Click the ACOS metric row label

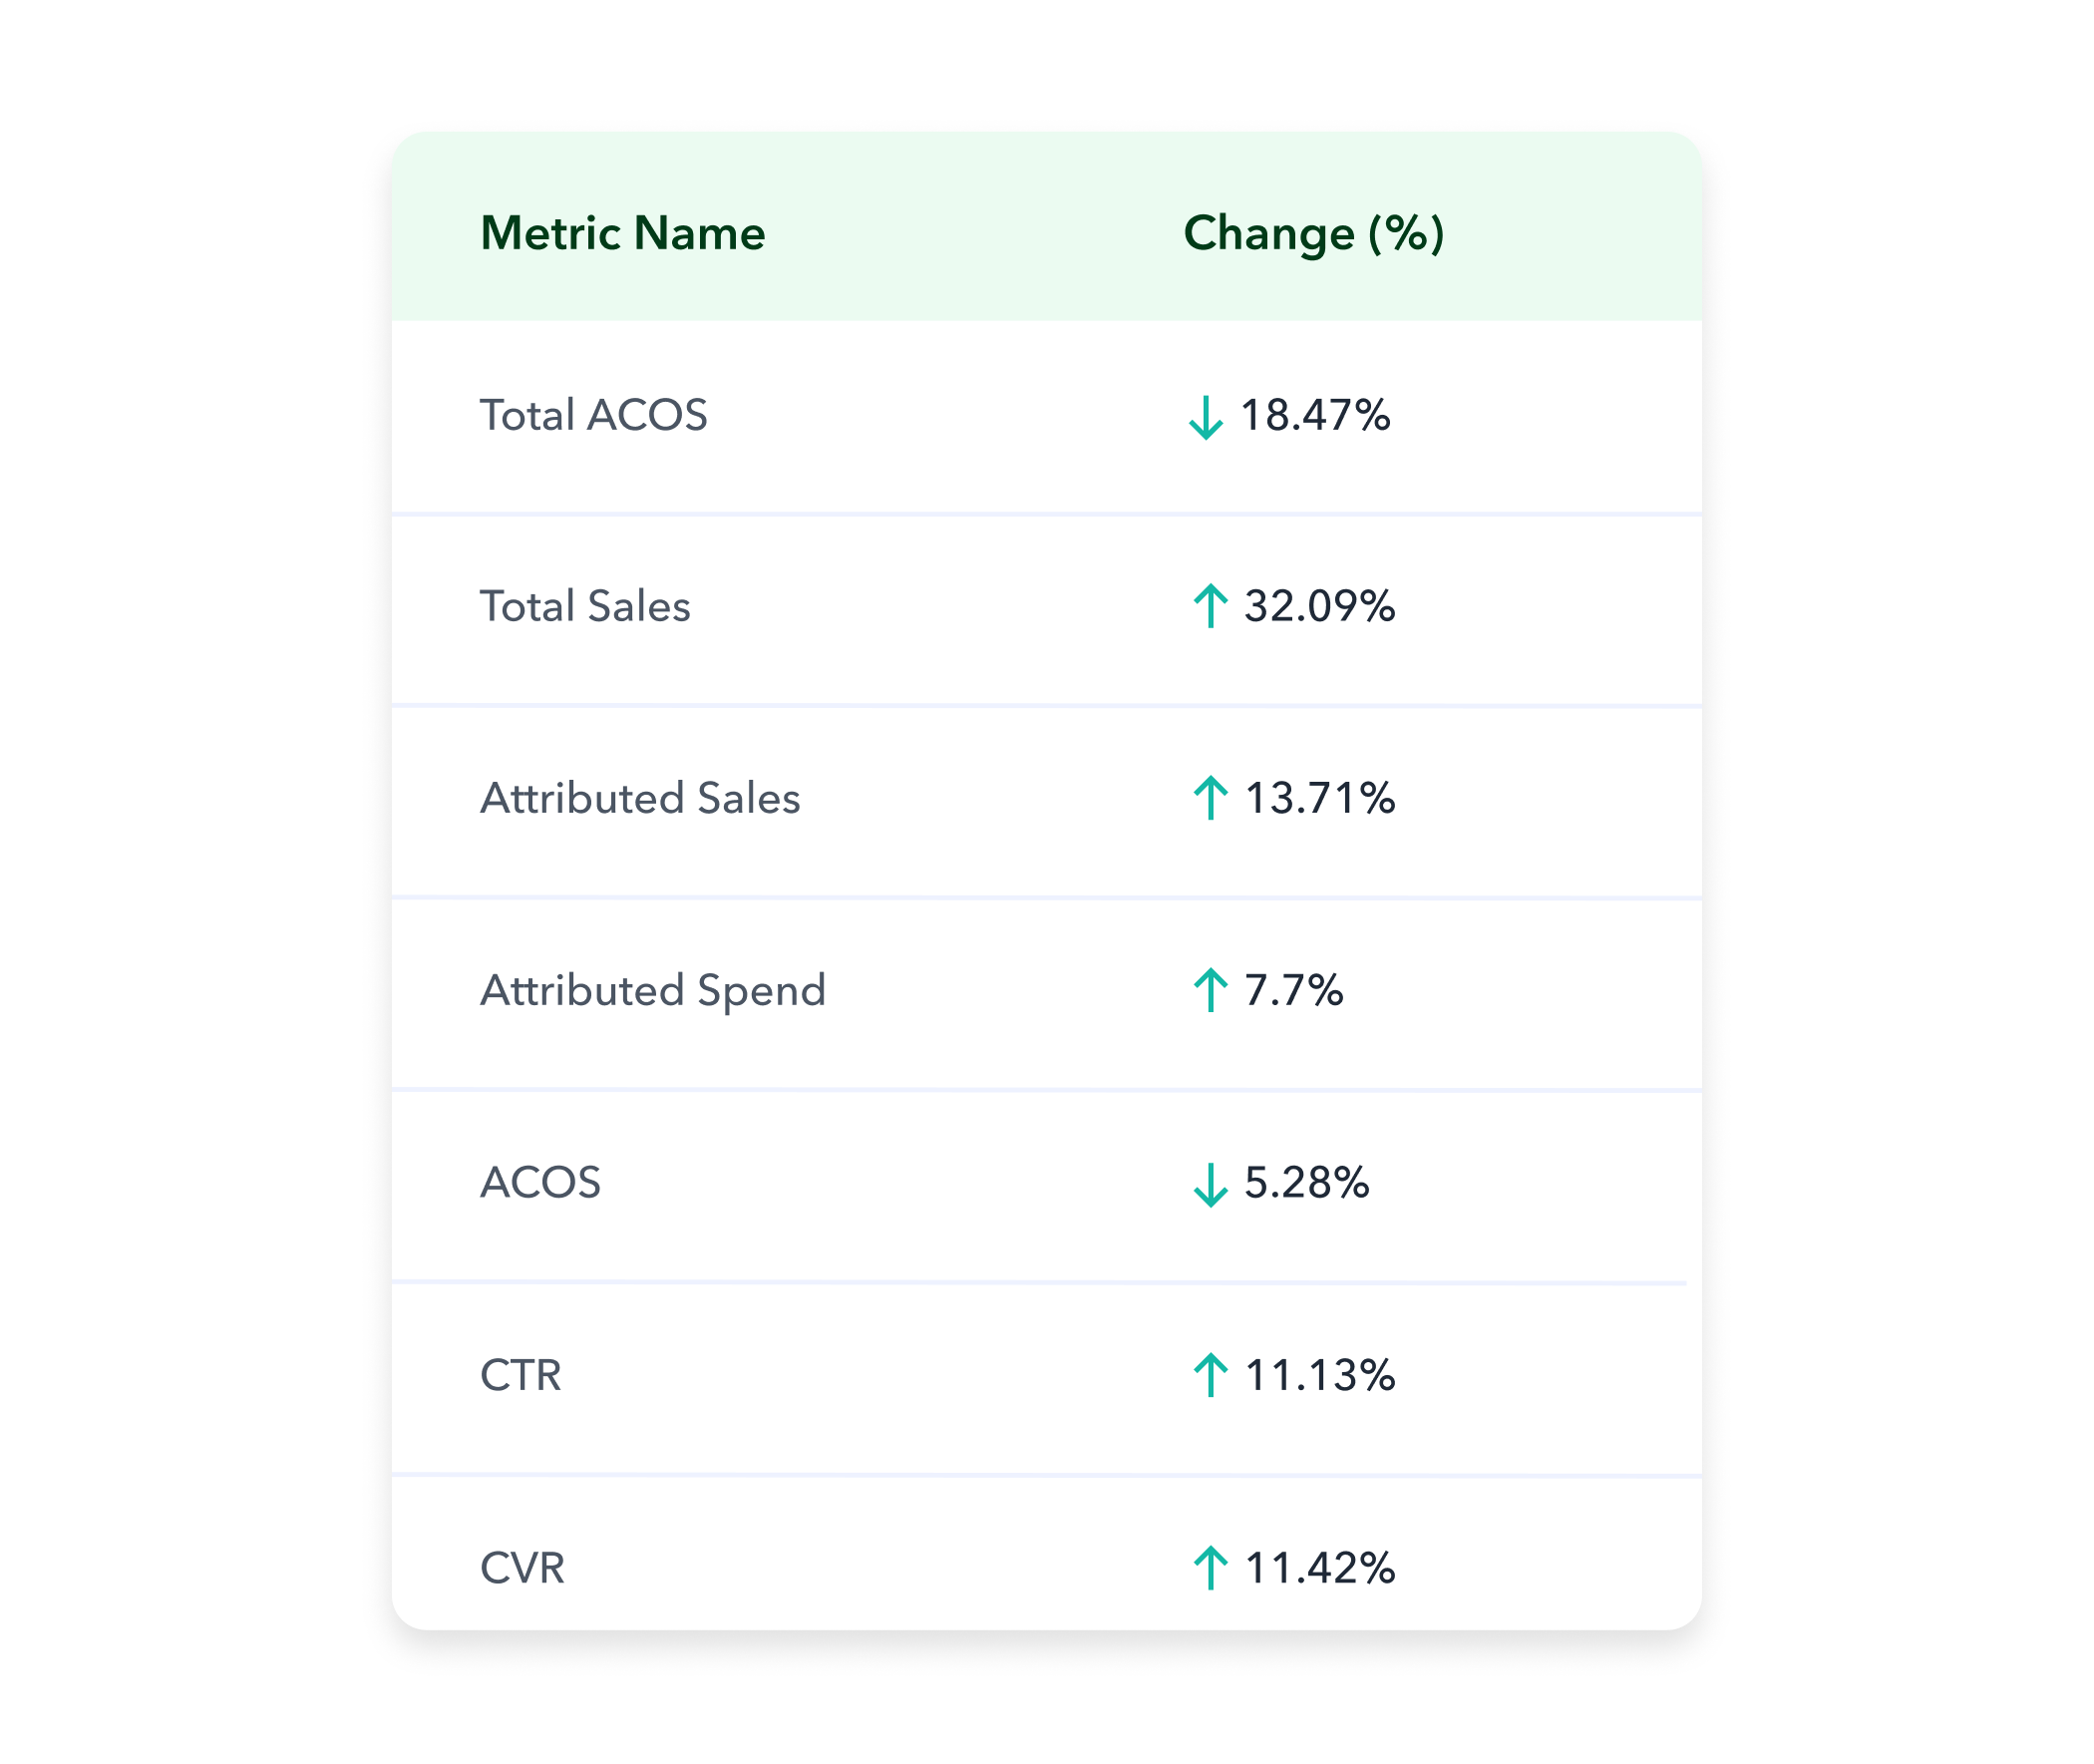click(x=540, y=1182)
